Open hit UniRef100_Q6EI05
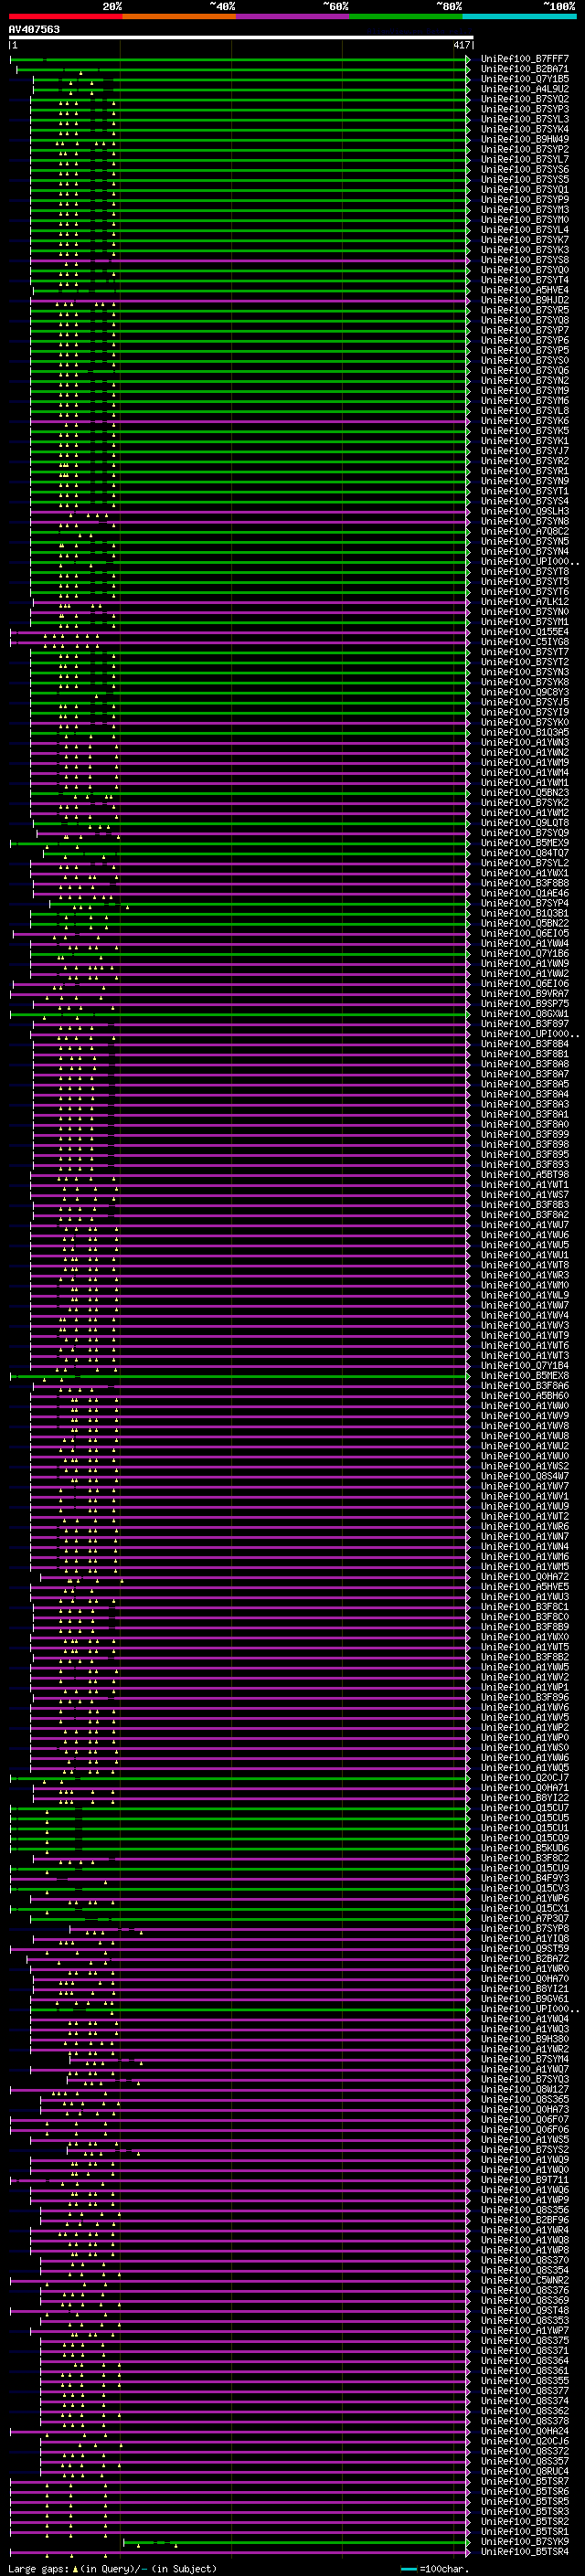The width and height of the screenshot is (585, 2576). pyautogui.click(x=524, y=934)
